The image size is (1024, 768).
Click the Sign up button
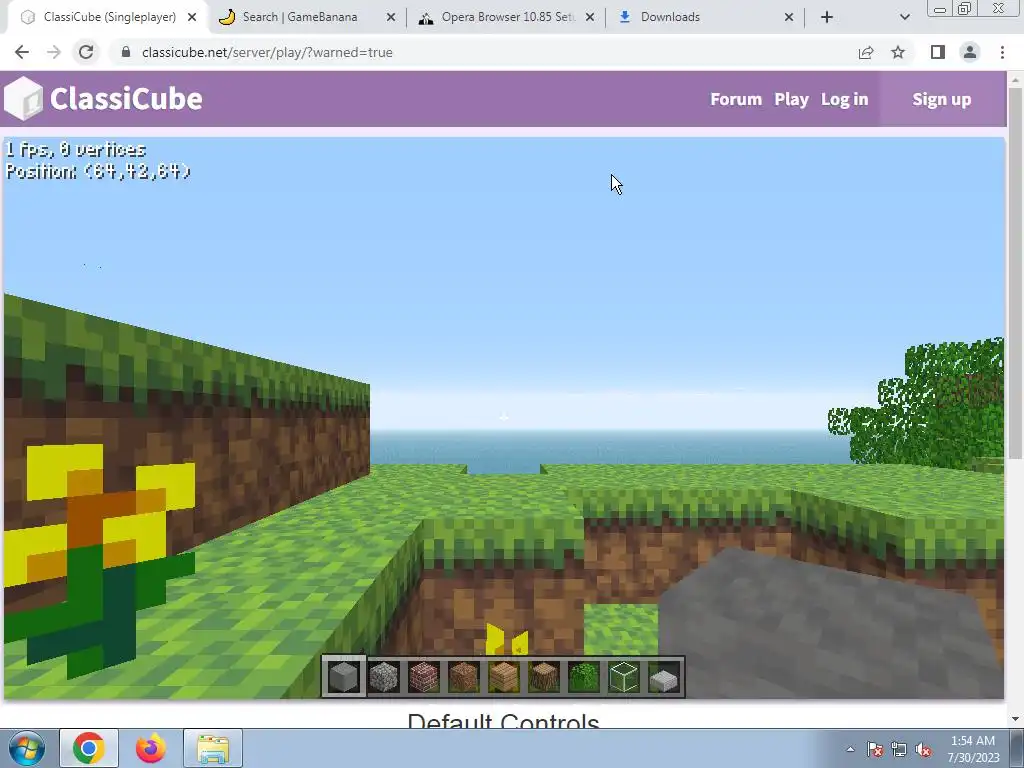click(942, 99)
